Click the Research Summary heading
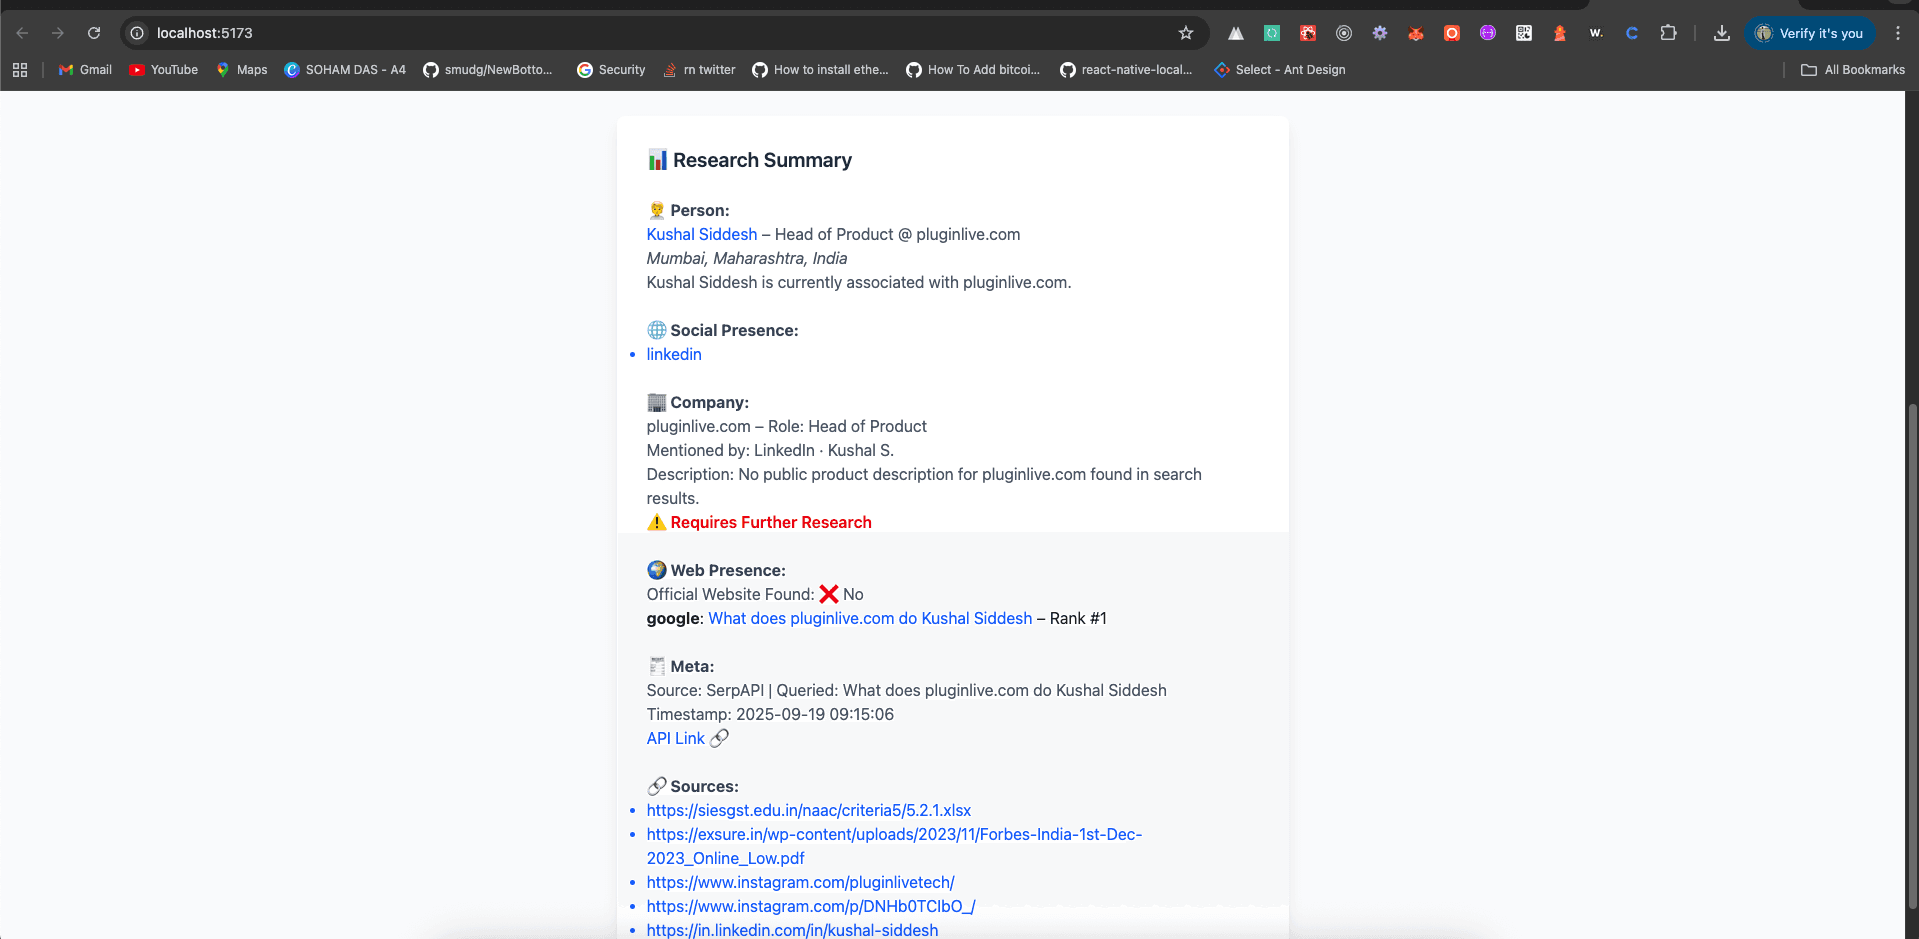The height and width of the screenshot is (939, 1919). tap(762, 160)
